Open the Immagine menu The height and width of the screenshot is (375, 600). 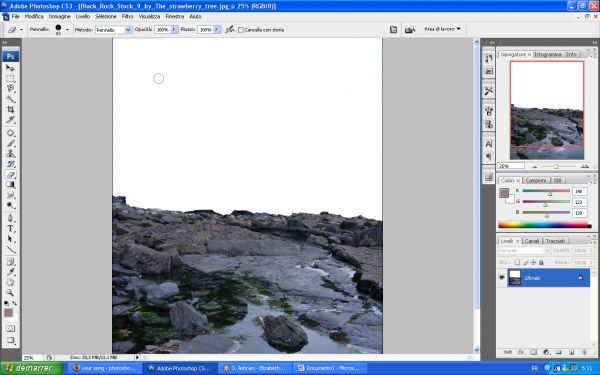(x=59, y=16)
